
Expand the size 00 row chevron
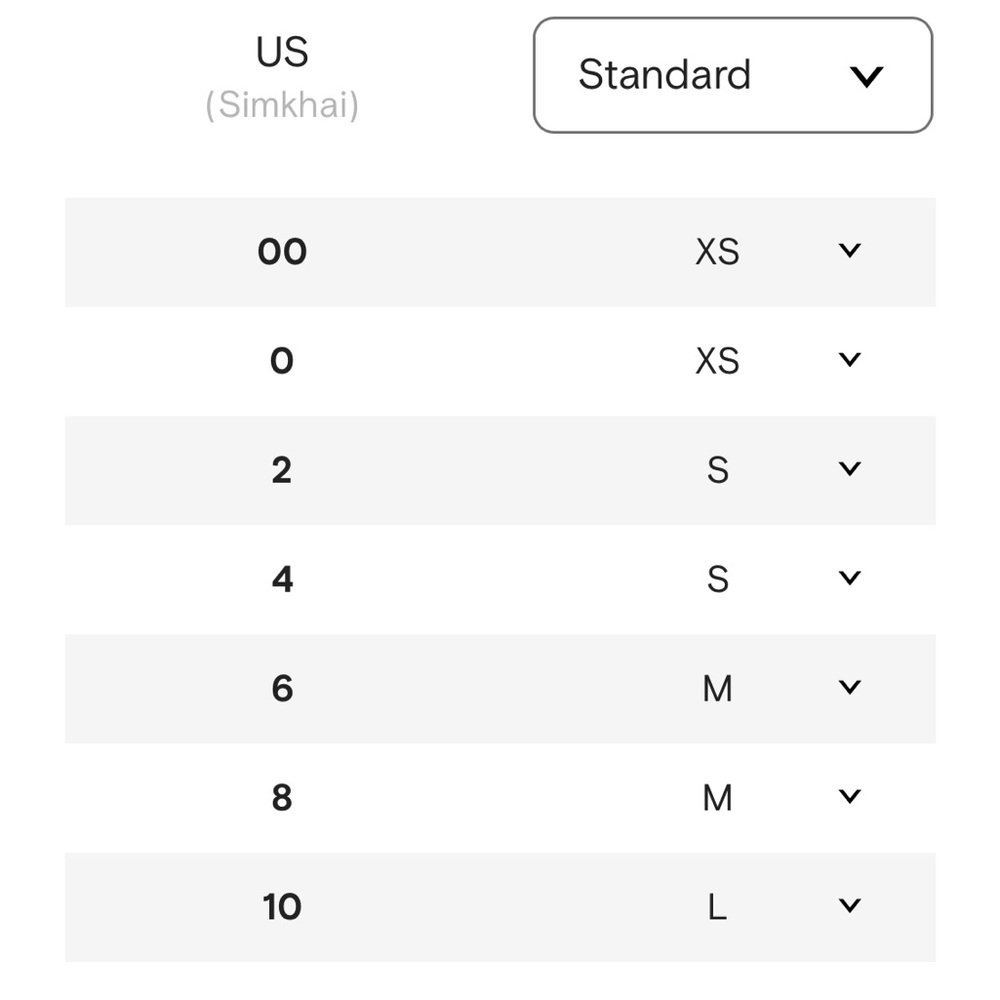[849, 250]
